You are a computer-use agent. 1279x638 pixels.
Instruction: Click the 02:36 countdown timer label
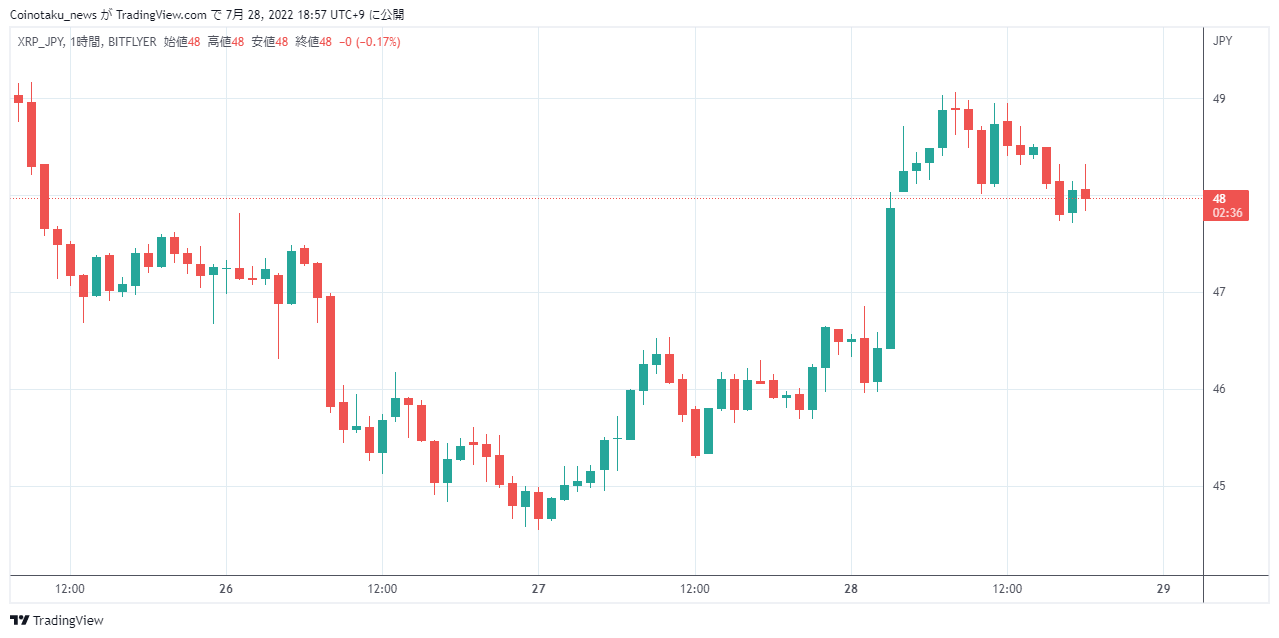point(1227,213)
